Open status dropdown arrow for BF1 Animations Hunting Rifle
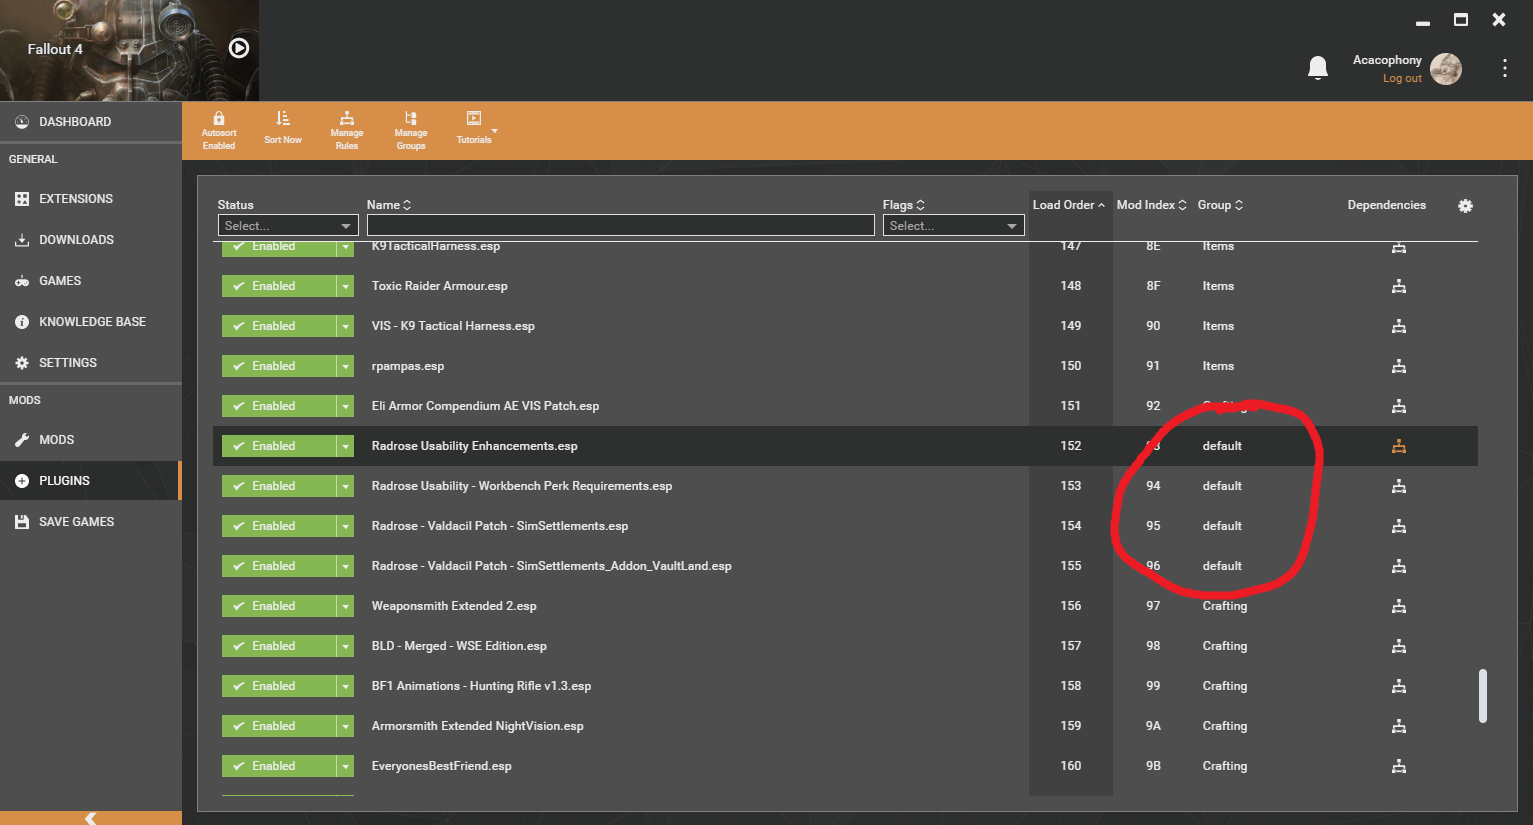This screenshot has width=1533, height=825. [345, 686]
